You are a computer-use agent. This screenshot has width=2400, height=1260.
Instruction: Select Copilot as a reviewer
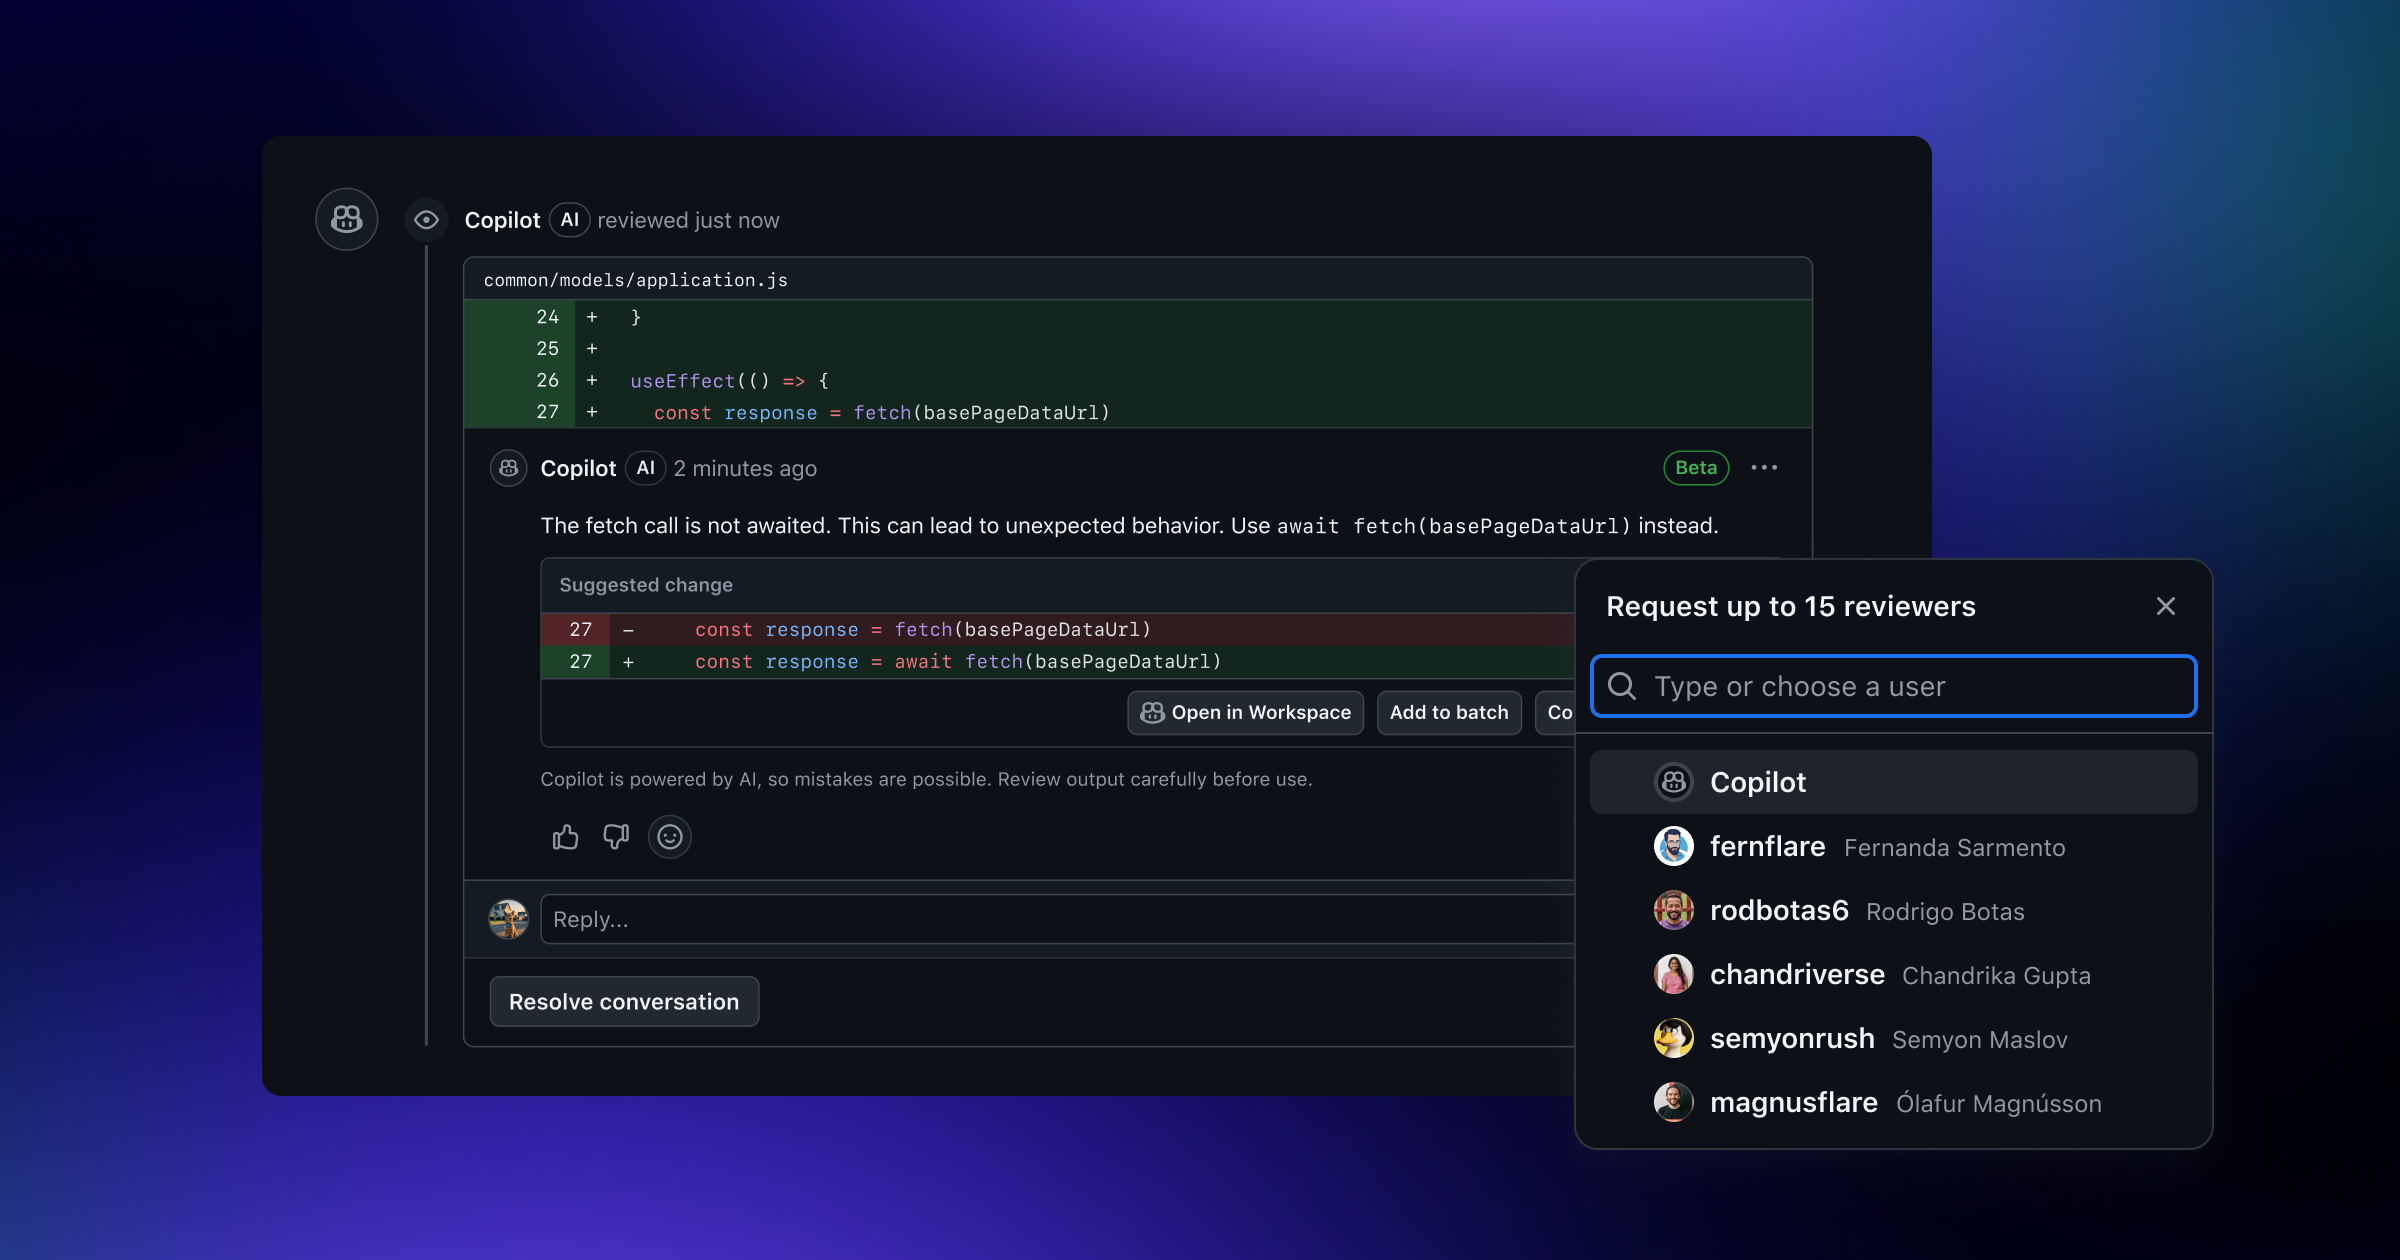click(x=1757, y=782)
